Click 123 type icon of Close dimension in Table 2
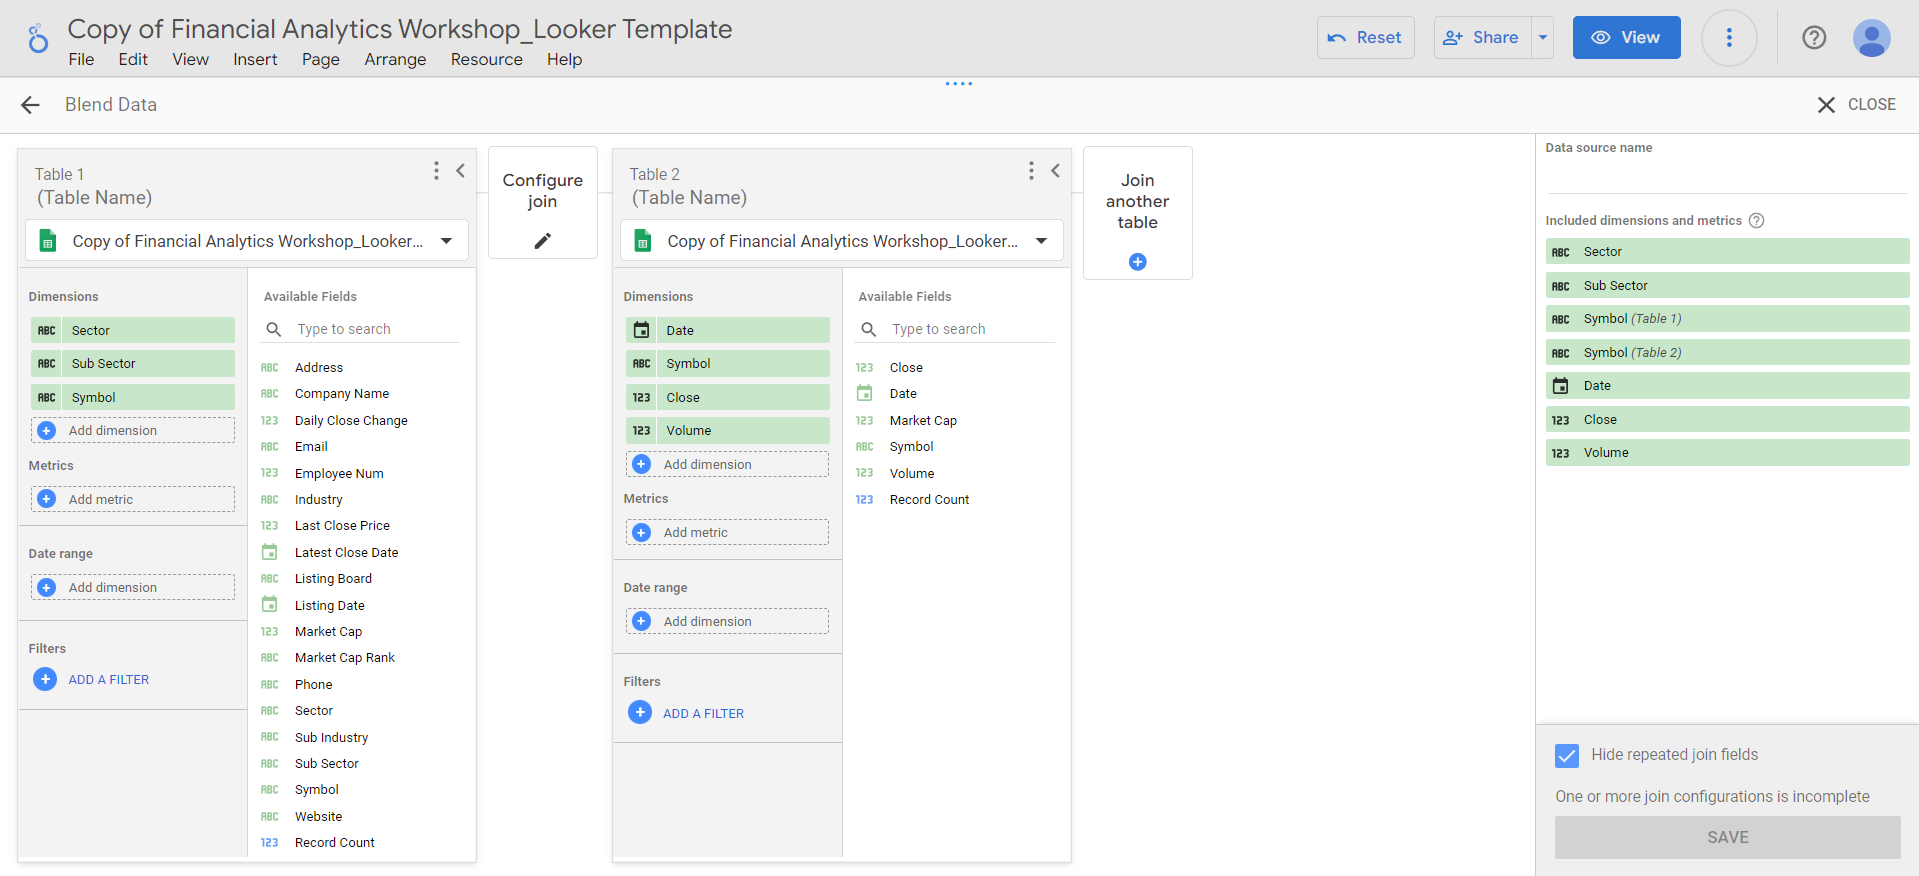 (x=642, y=397)
